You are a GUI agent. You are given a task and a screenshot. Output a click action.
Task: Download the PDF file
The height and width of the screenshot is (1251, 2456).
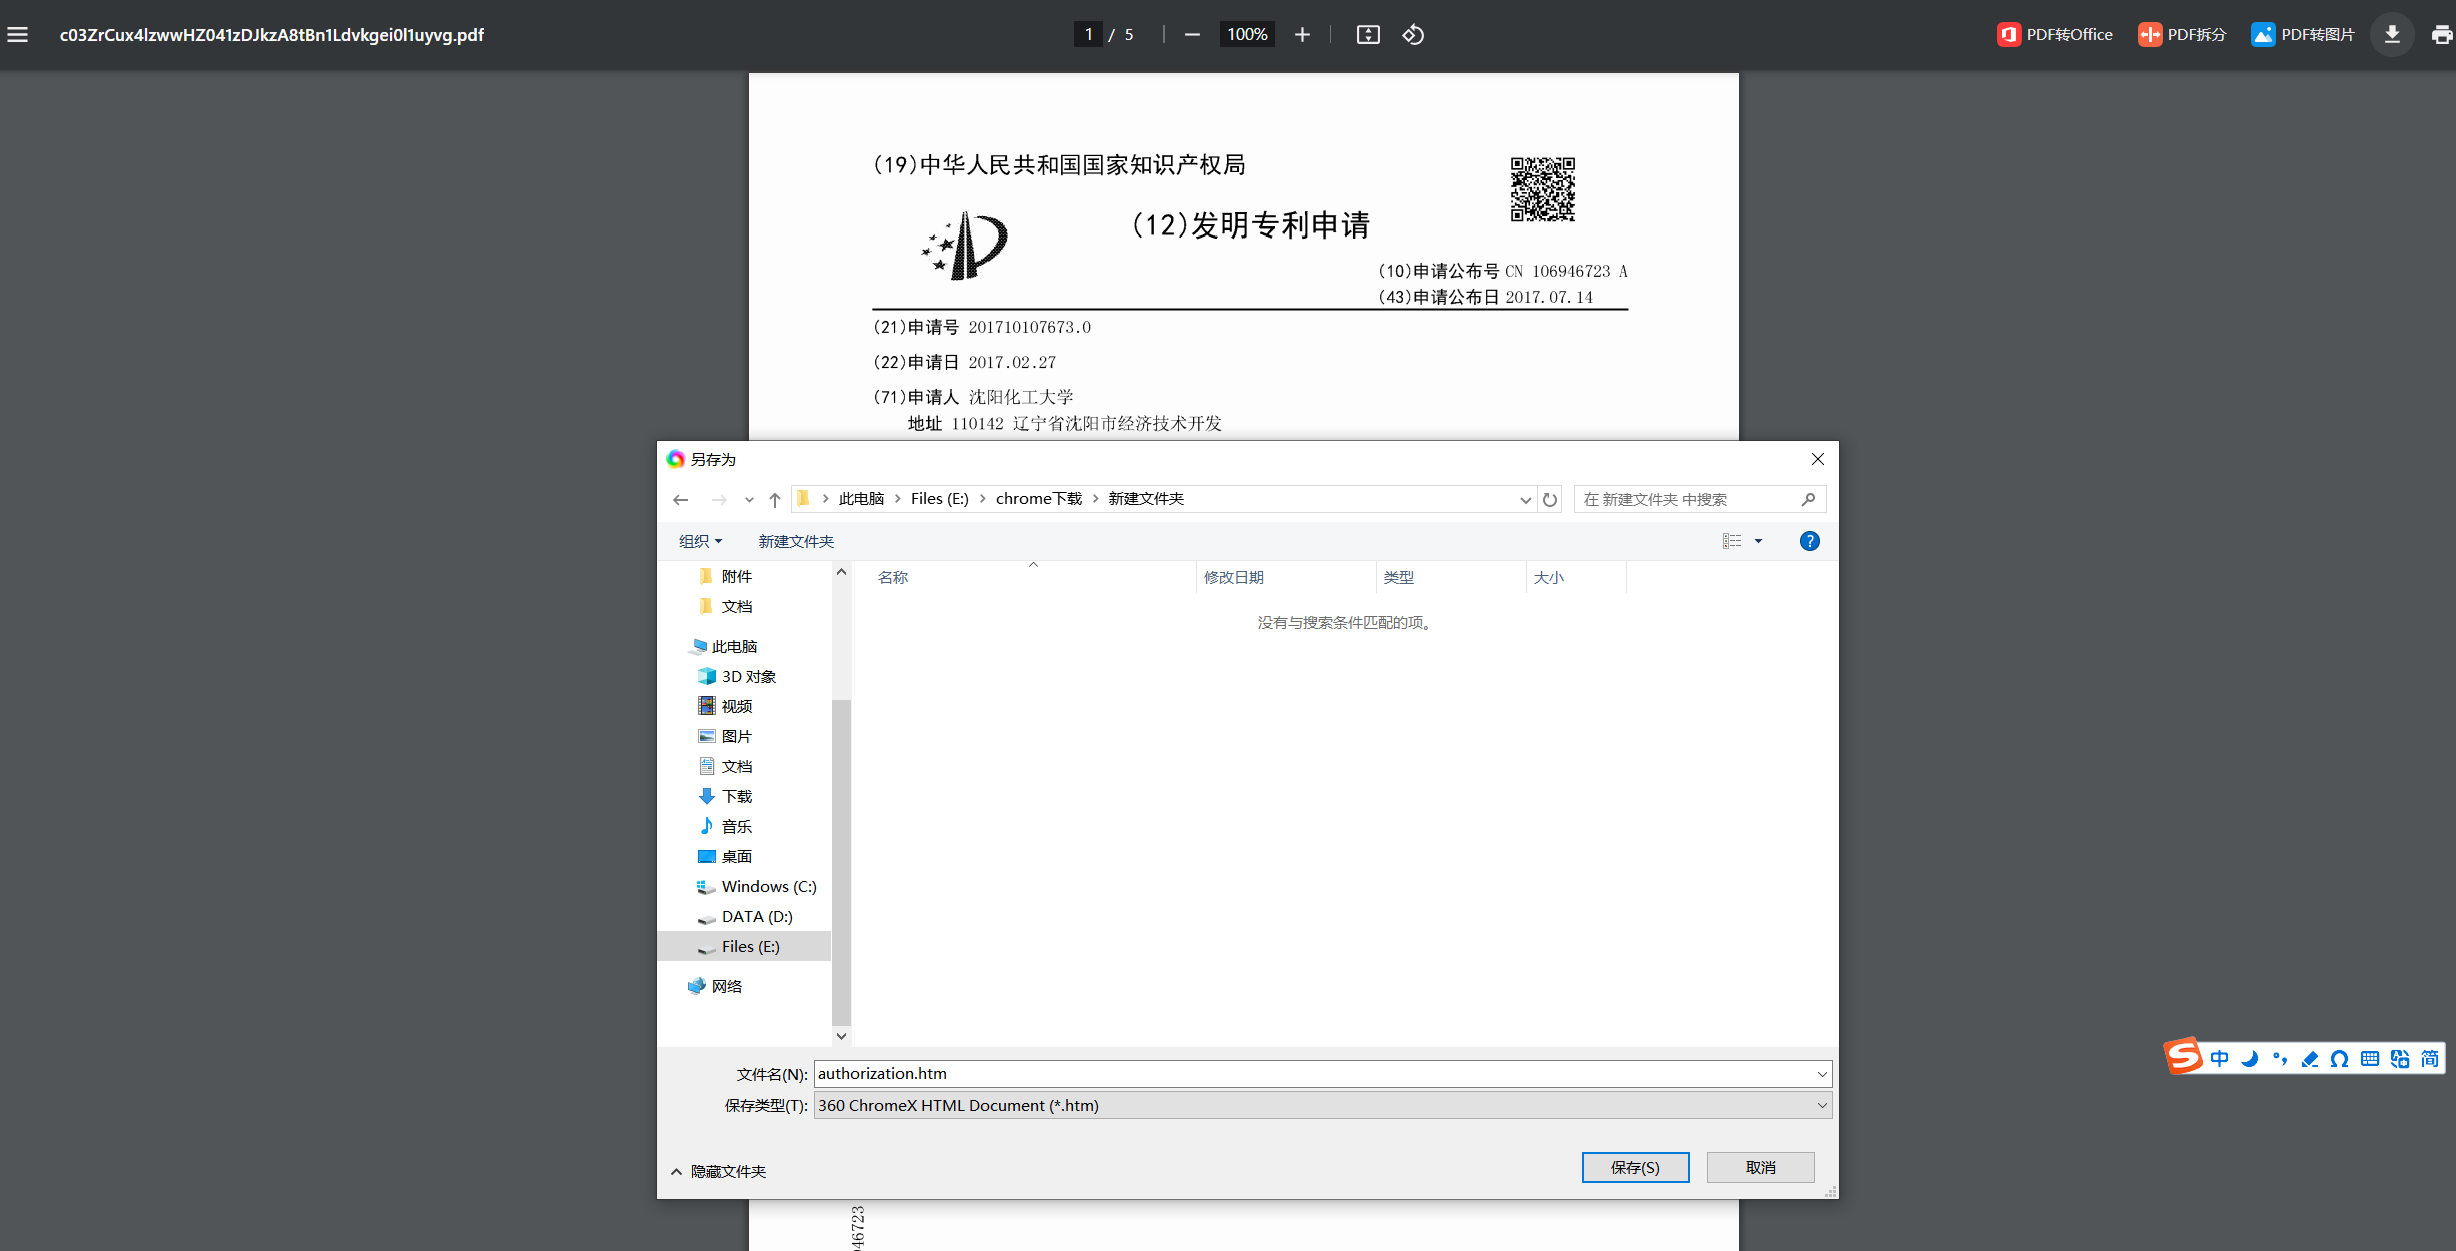point(2393,33)
